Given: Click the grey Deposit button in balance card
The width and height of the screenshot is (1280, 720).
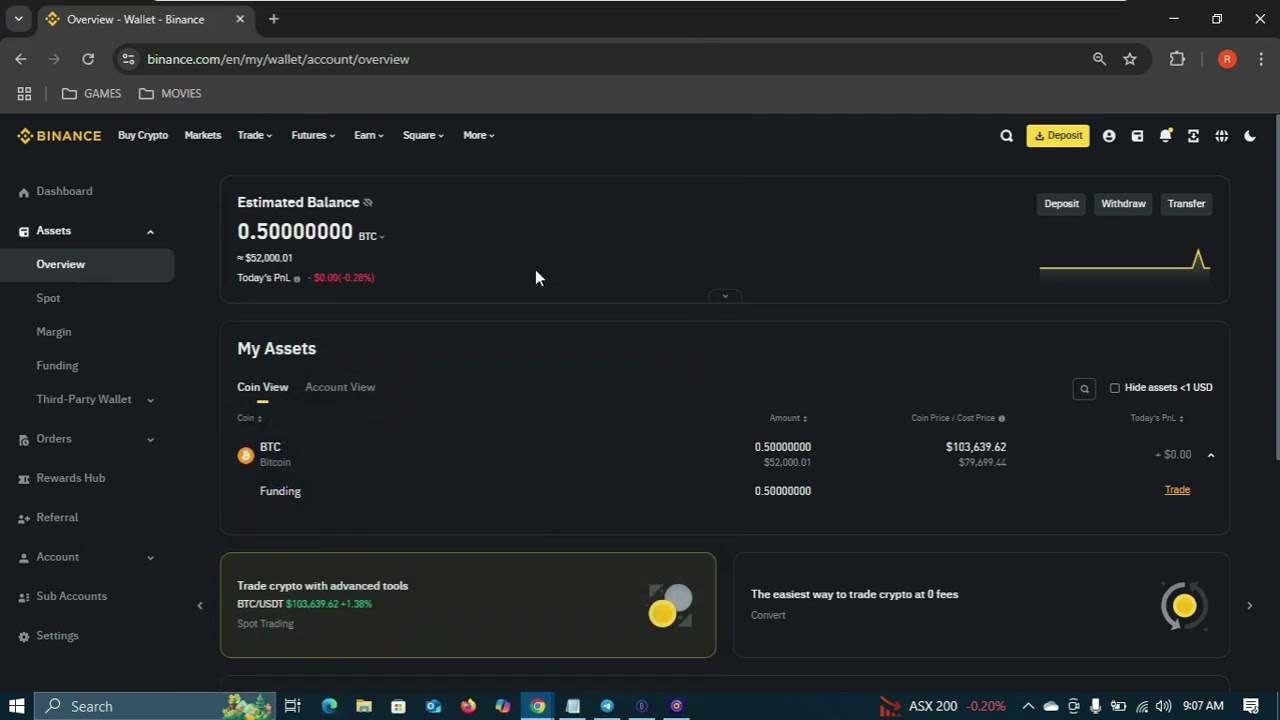Looking at the screenshot, I should tap(1062, 204).
